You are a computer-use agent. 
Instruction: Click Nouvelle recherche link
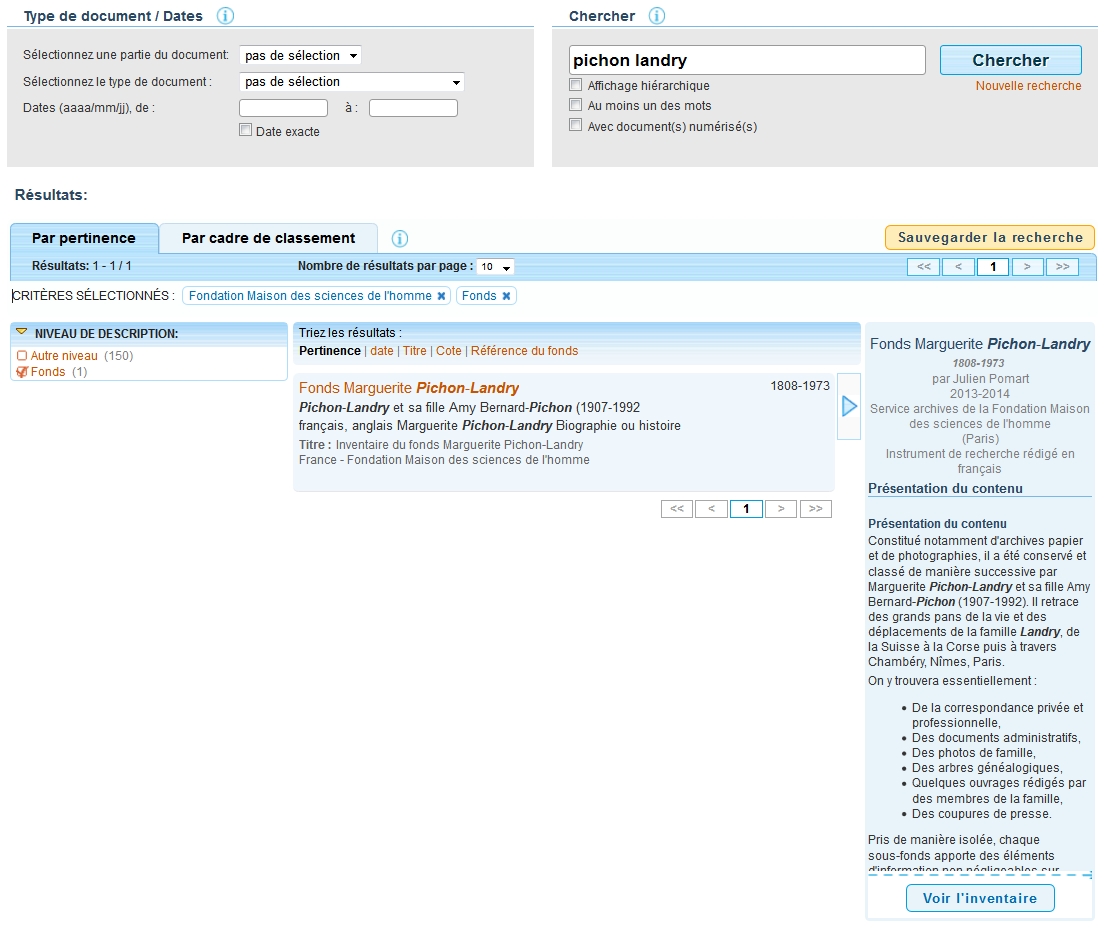tap(1028, 86)
